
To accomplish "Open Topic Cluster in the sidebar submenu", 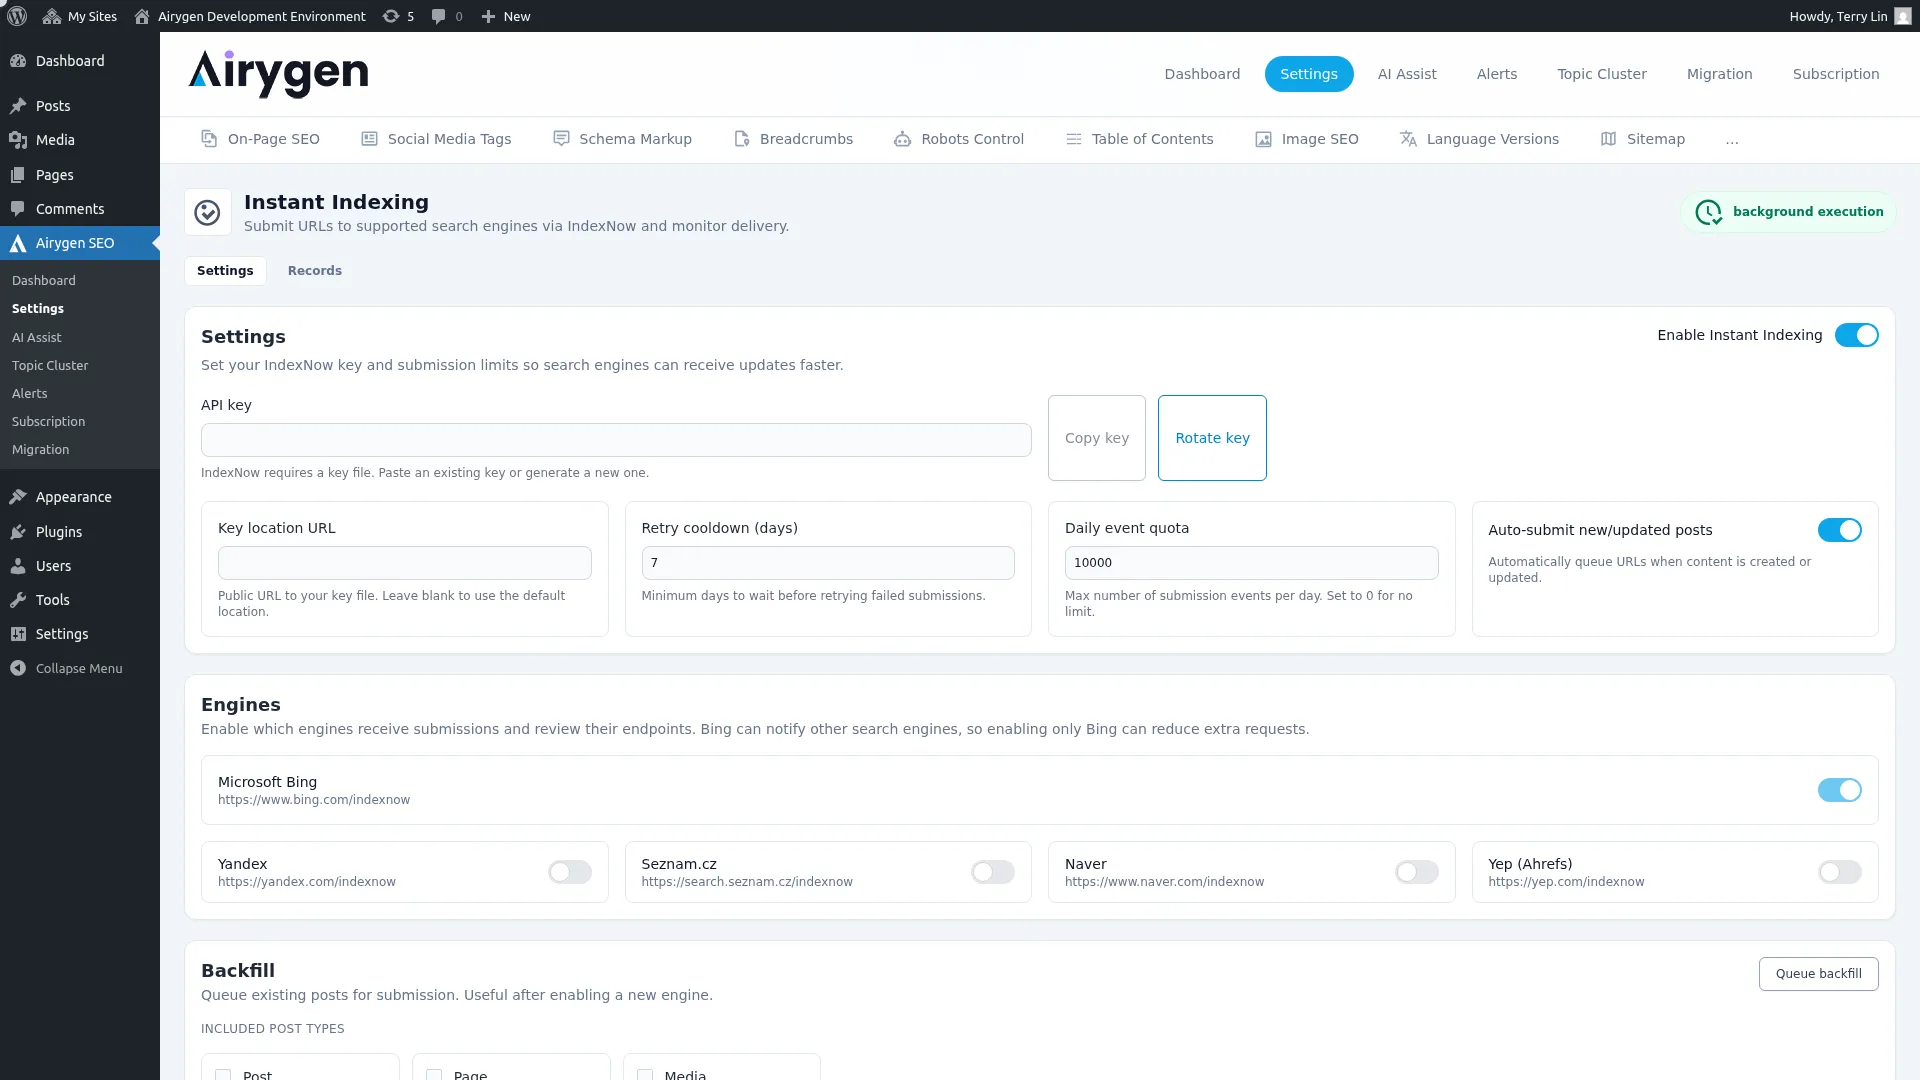I will pyautogui.click(x=50, y=366).
